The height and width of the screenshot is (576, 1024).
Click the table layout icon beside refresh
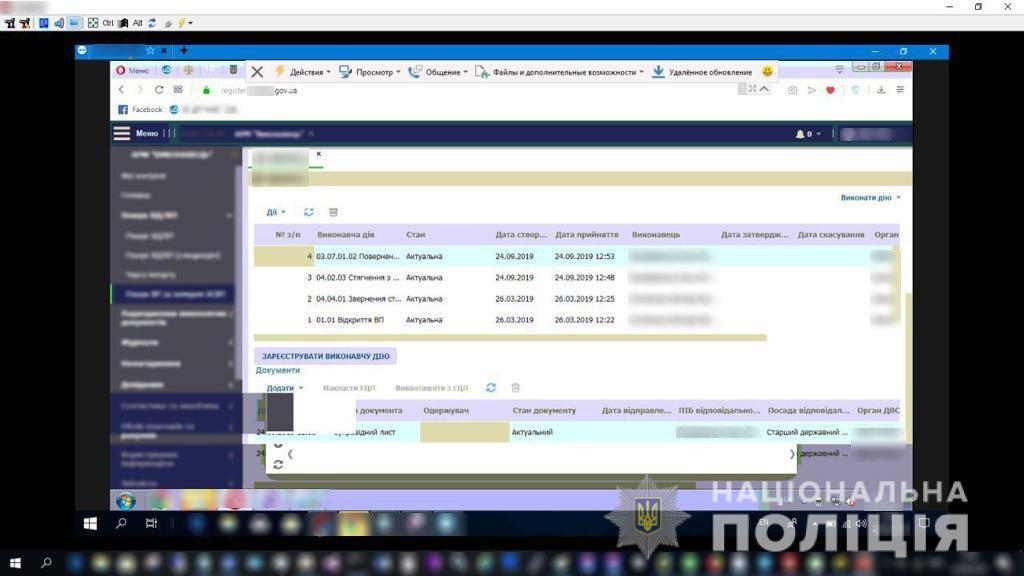coord(333,212)
